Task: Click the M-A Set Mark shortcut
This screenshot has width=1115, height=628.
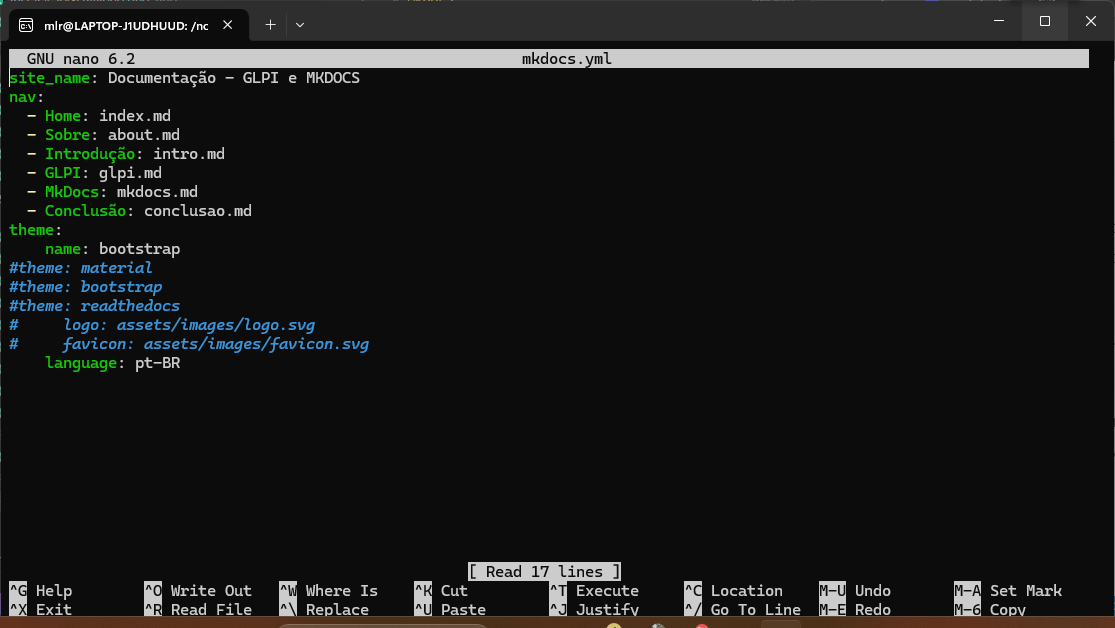Action: click(x=1008, y=591)
